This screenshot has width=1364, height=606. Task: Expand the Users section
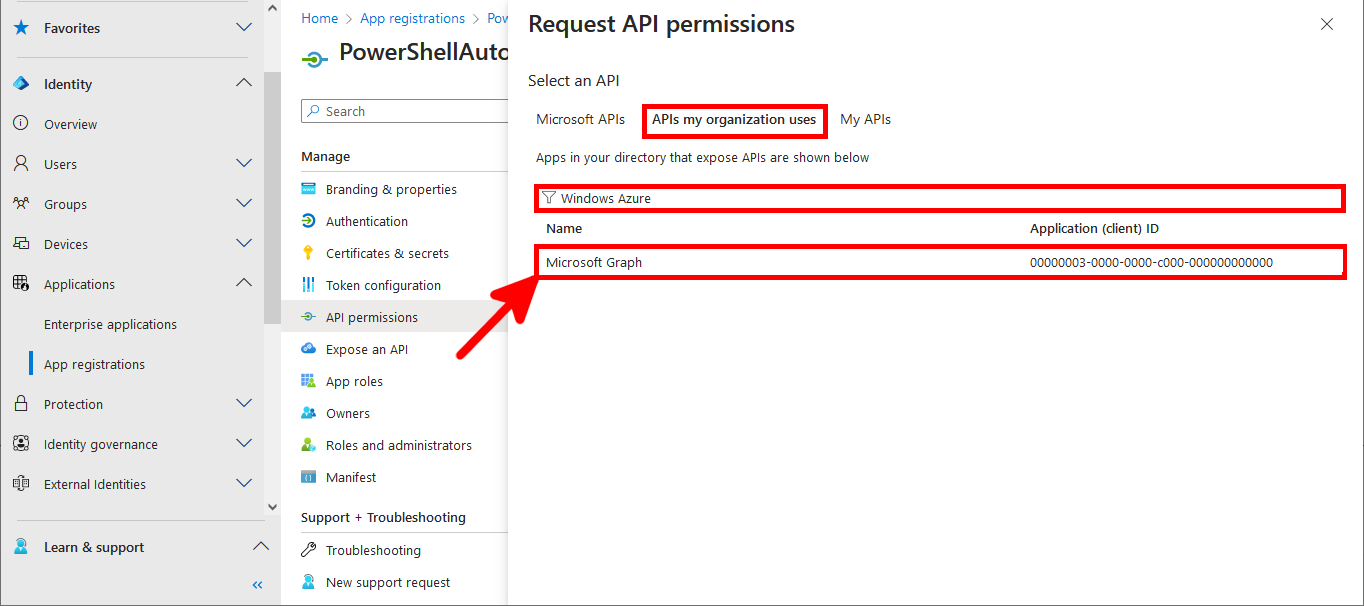(243, 164)
